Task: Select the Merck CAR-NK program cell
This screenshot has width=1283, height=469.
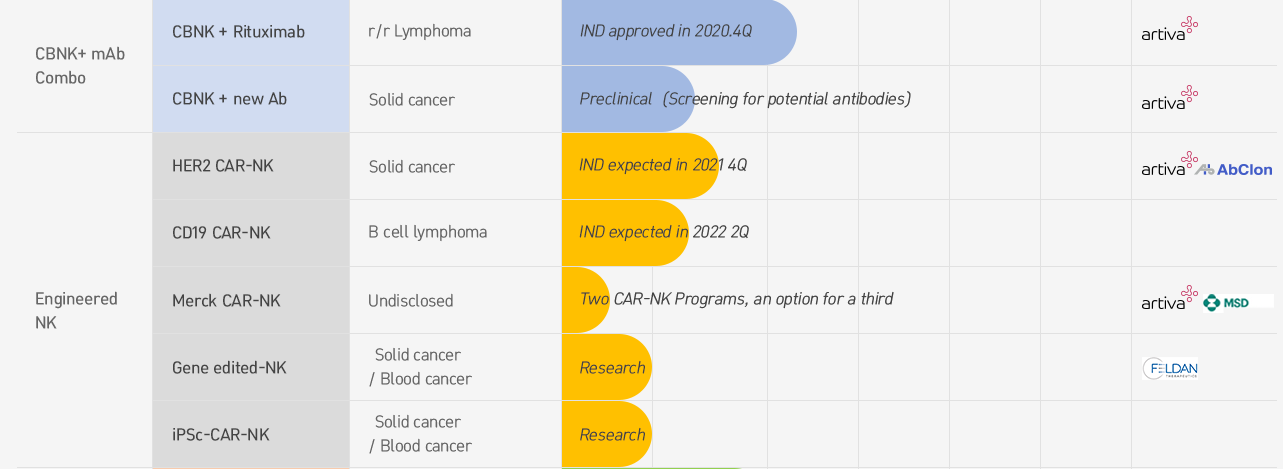Action: 251,300
